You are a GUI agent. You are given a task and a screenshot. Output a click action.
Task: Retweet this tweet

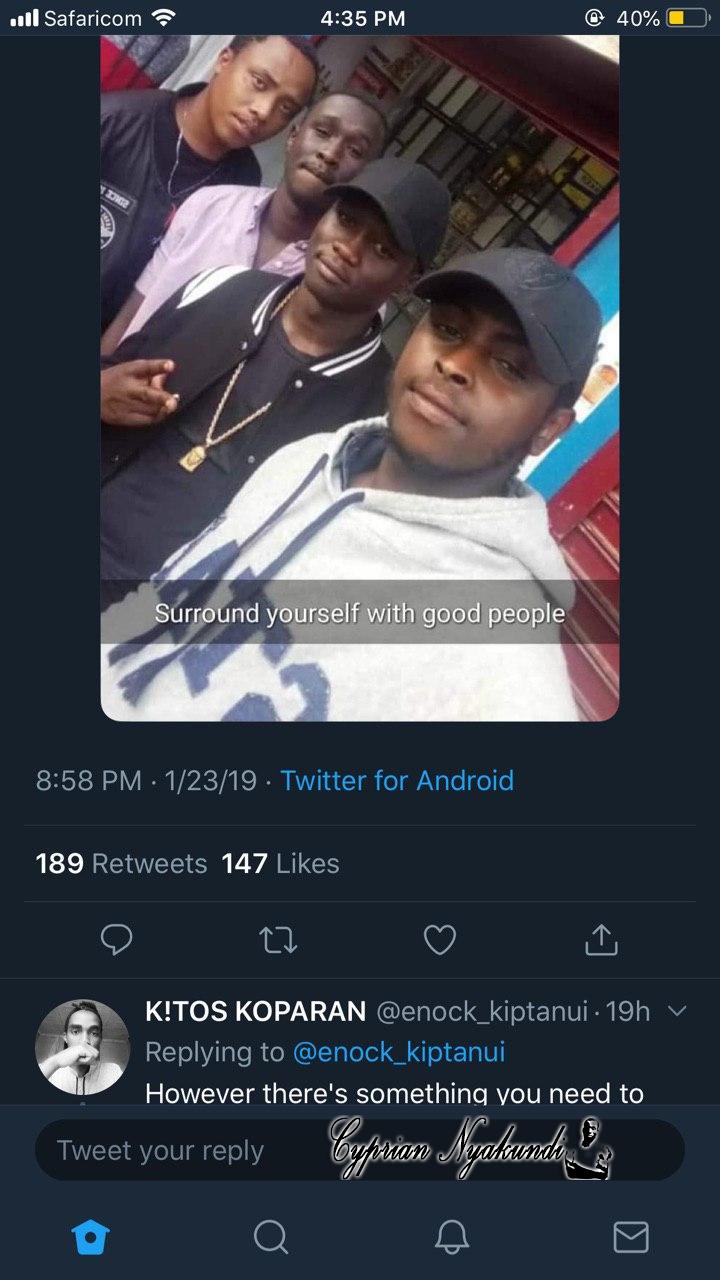(278, 940)
